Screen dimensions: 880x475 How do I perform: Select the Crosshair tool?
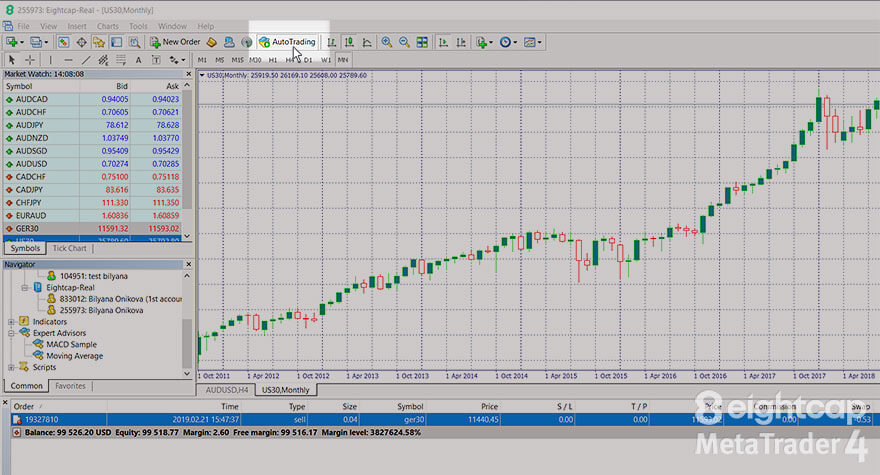[x=30, y=60]
